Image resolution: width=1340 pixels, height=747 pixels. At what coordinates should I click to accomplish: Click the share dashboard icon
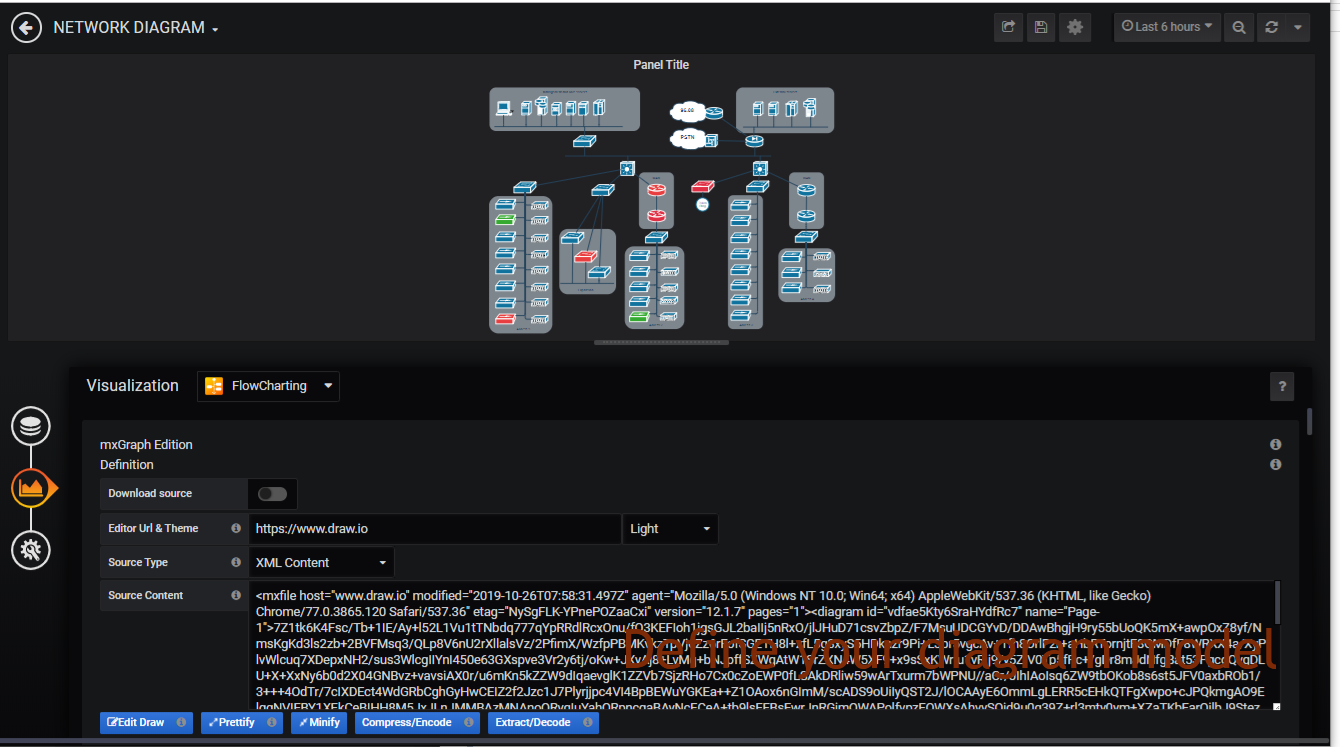(x=1008, y=28)
